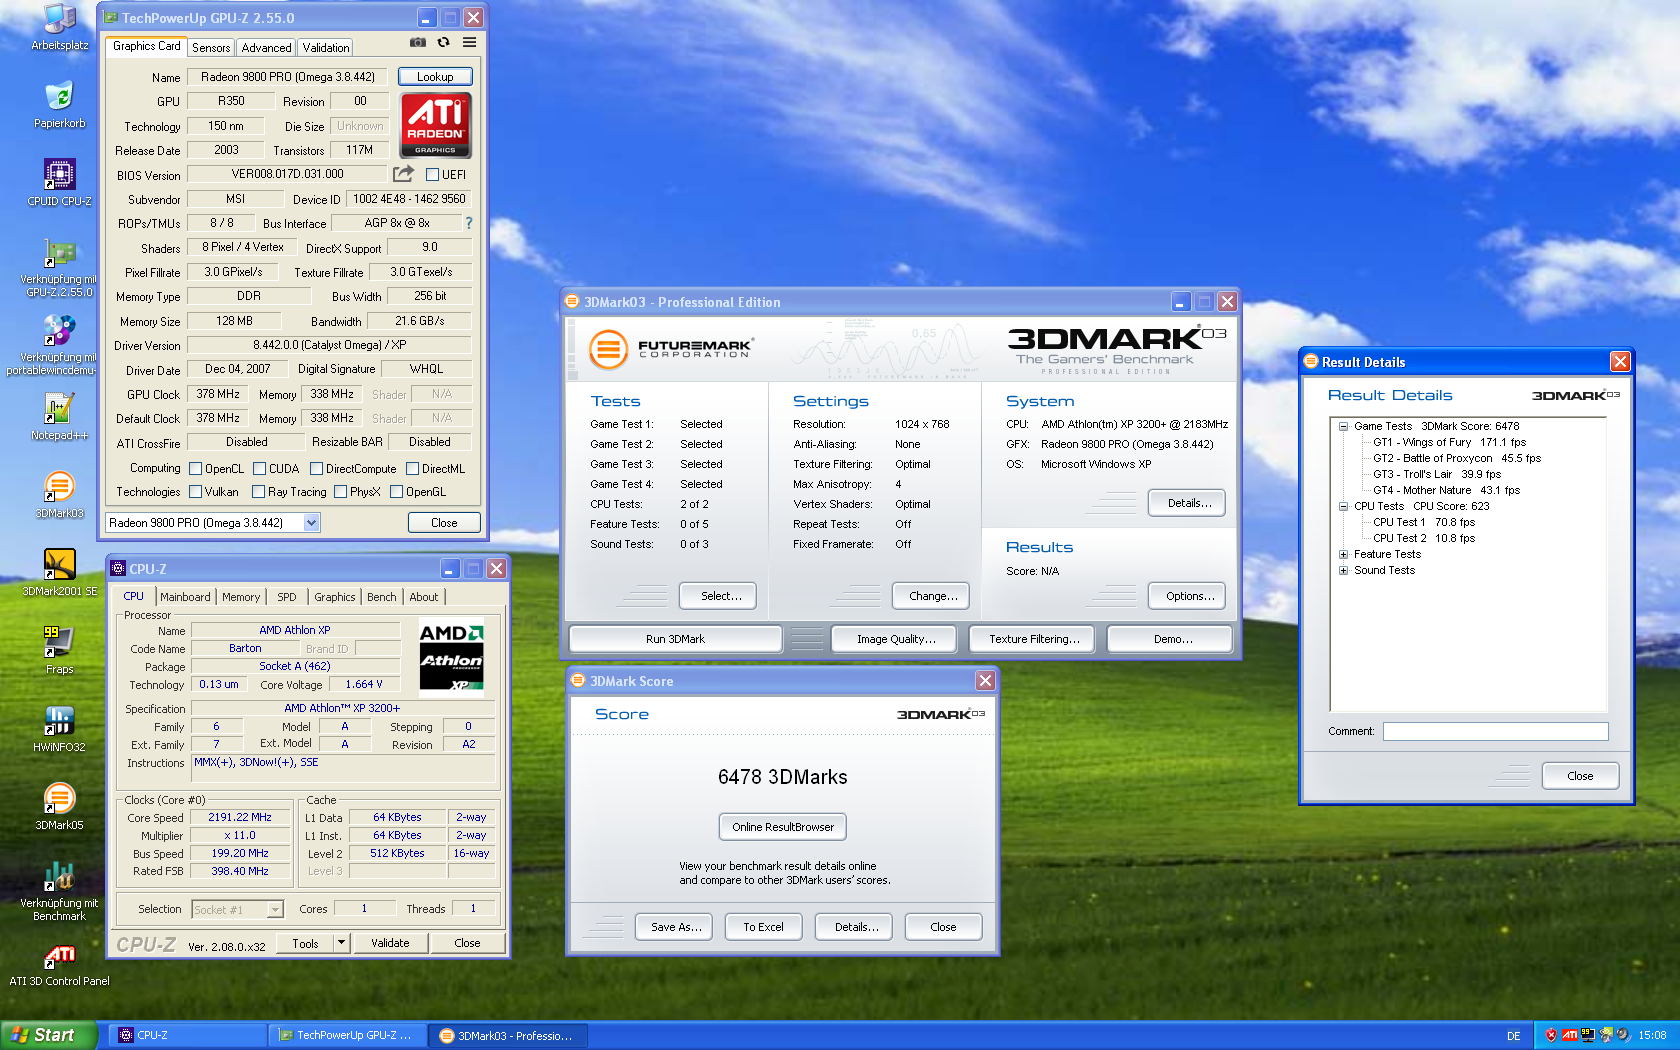This screenshot has width=1680, height=1050.
Task: Open the Online ResultBrowser
Action: click(783, 827)
